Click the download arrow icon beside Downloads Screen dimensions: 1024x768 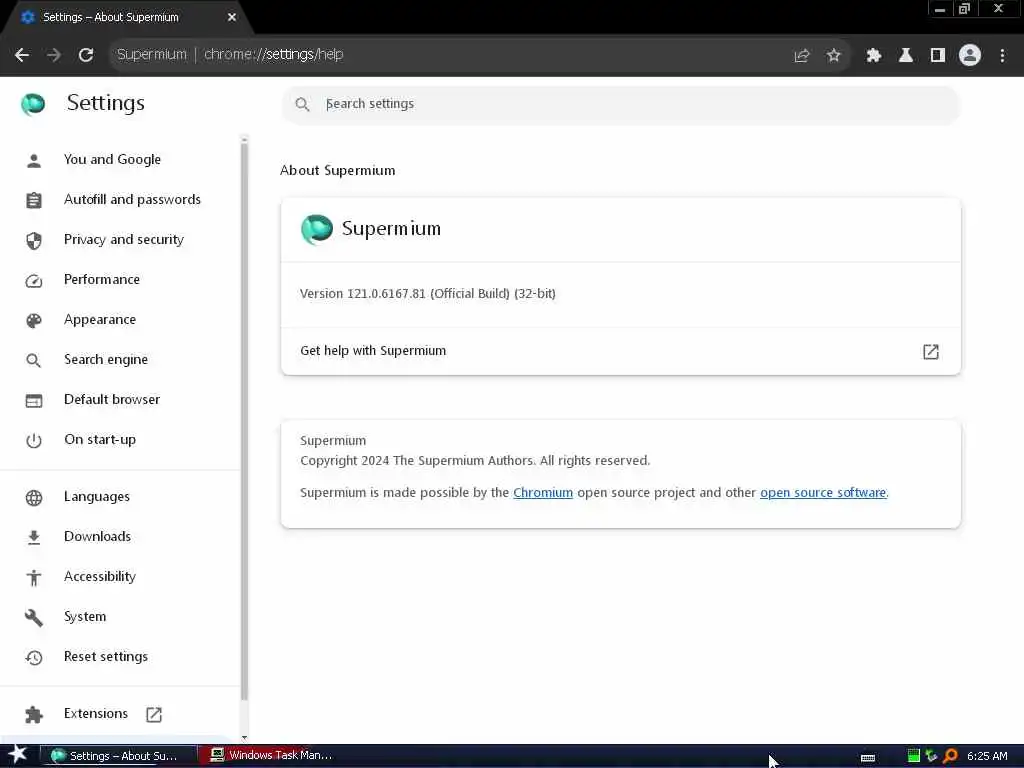[x=34, y=538]
